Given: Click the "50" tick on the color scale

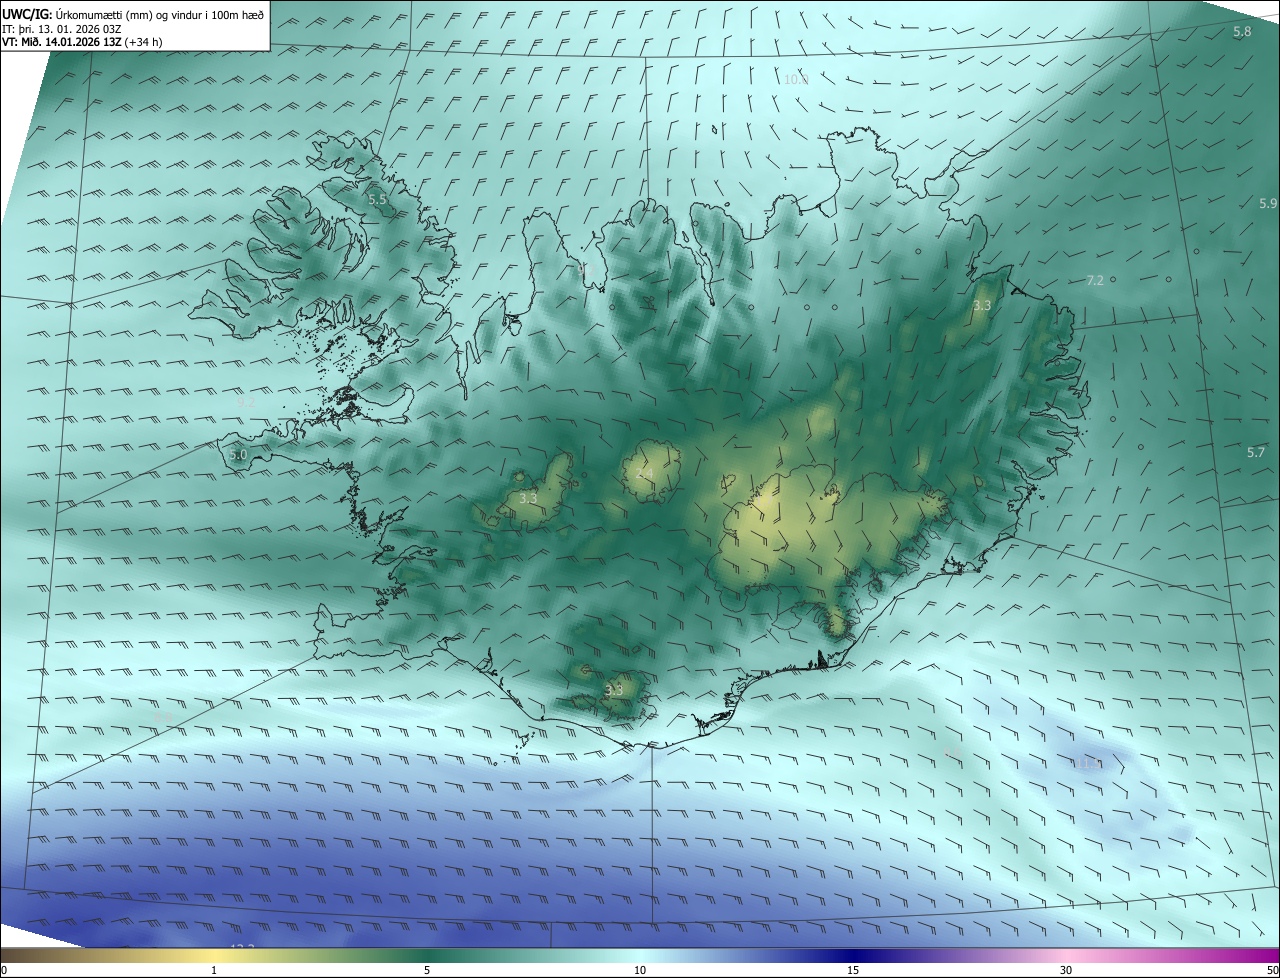Looking at the screenshot, I should click(1272, 970).
